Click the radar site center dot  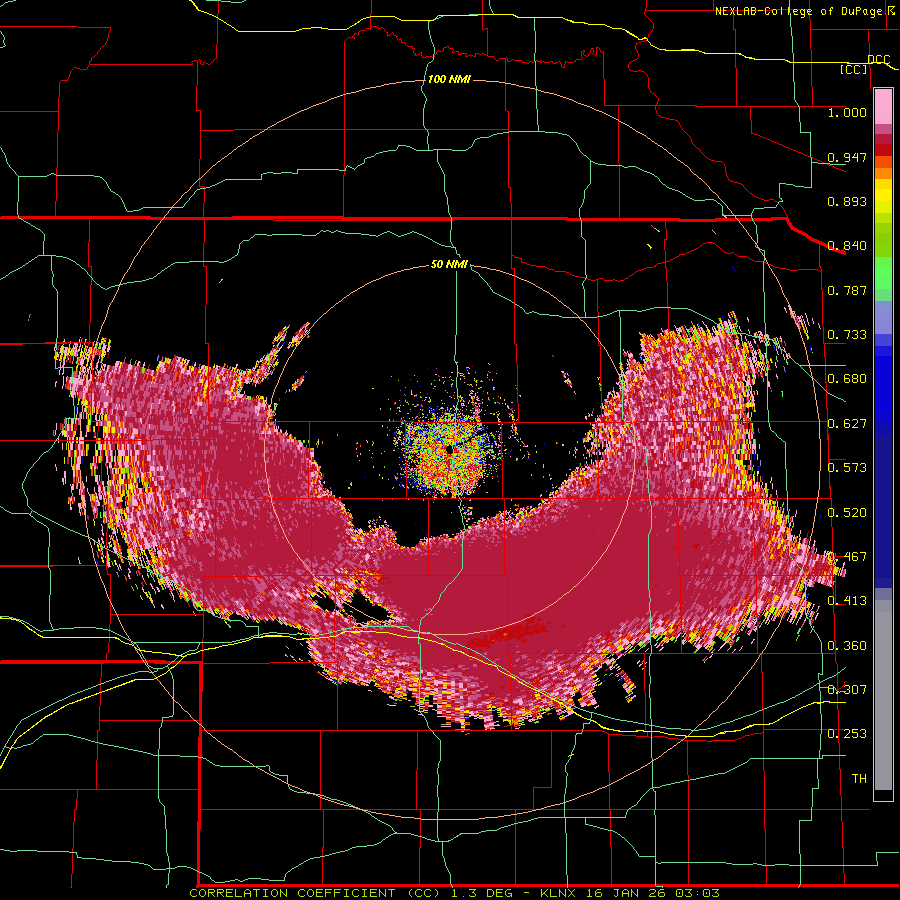click(x=450, y=451)
